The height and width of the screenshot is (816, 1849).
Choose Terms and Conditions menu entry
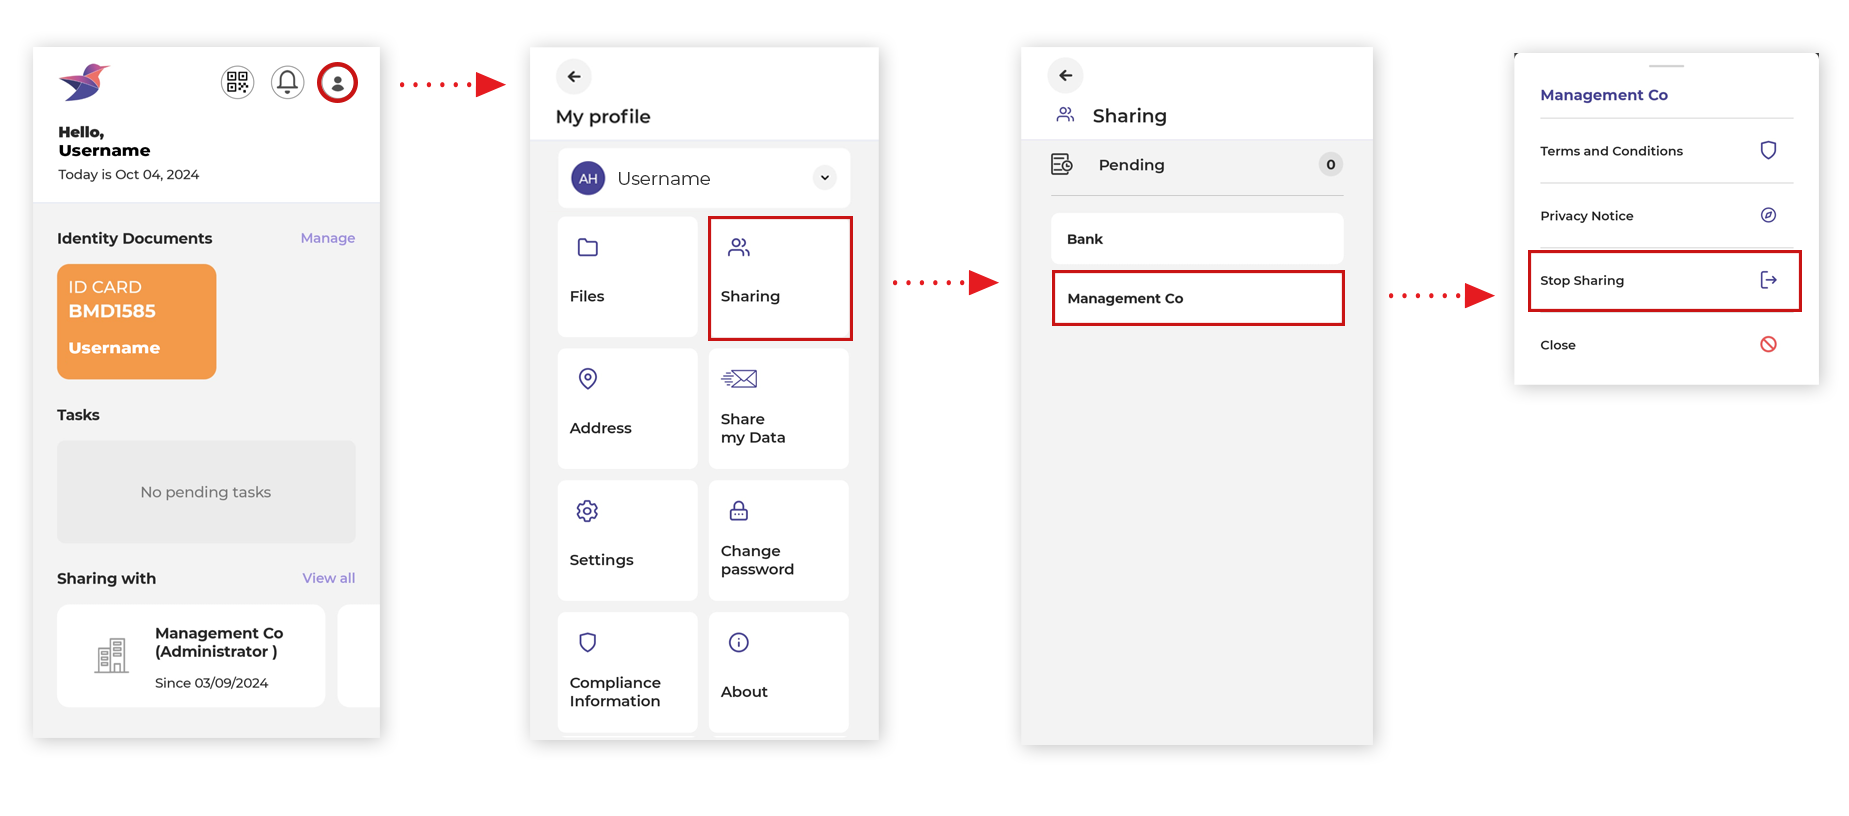[x=1666, y=151]
